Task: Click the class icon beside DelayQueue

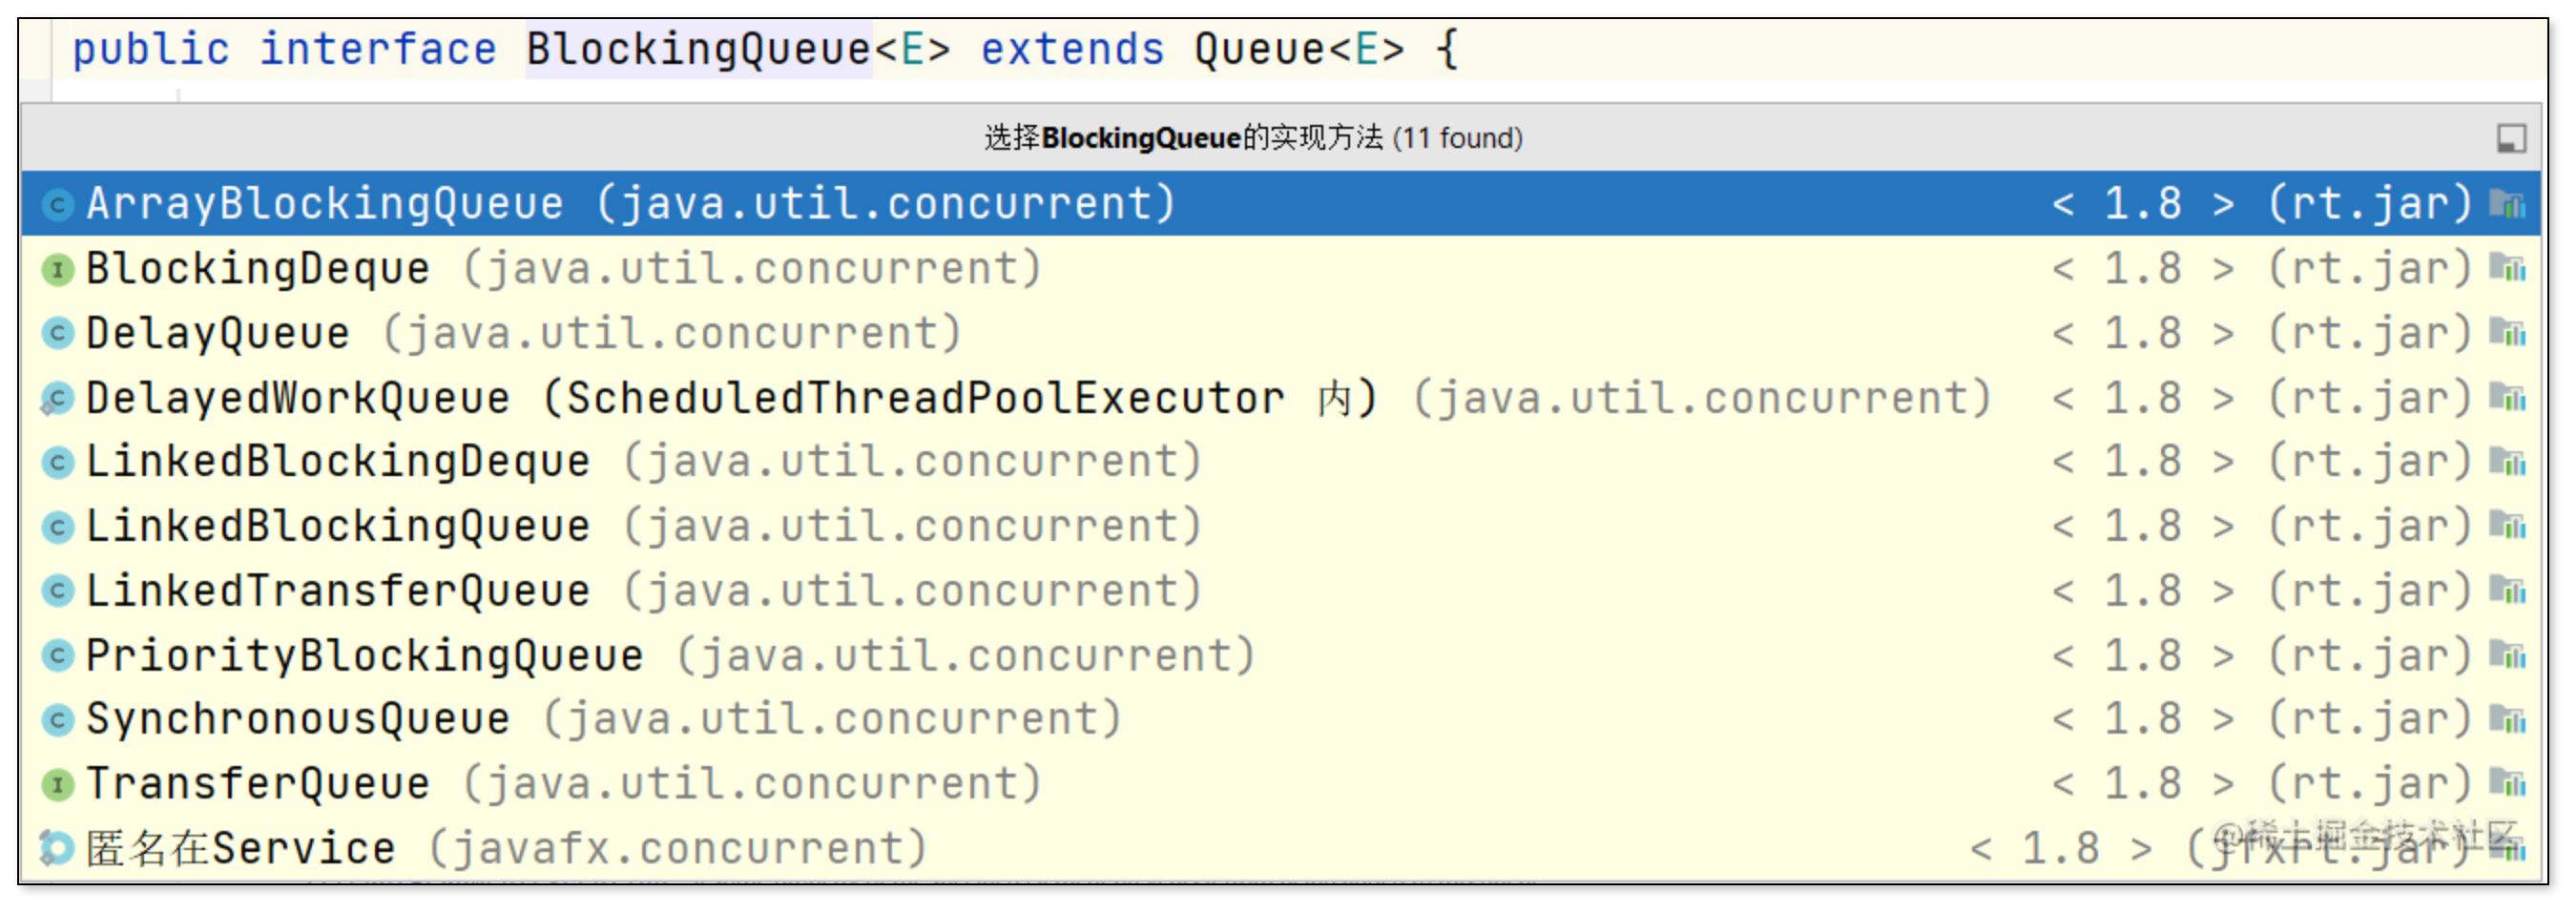Action: [58, 334]
